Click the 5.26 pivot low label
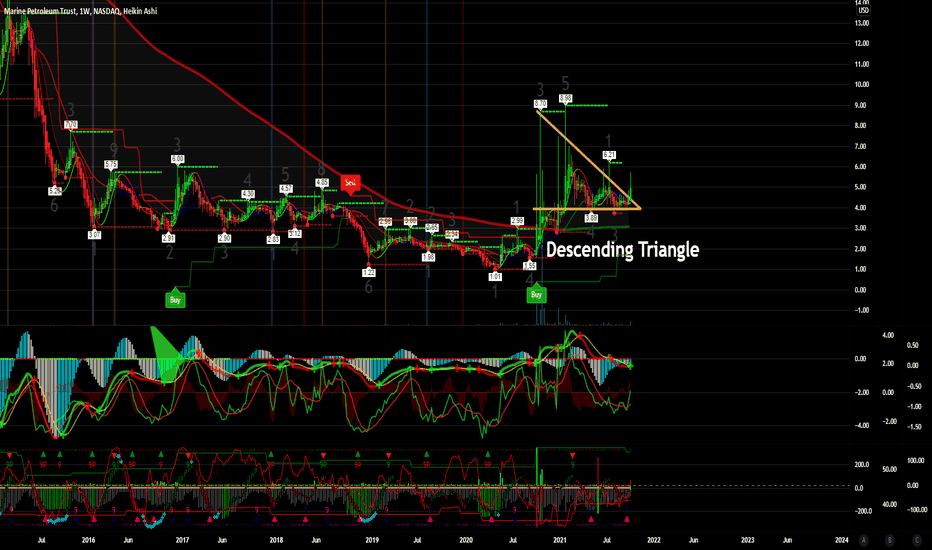The height and width of the screenshot is (550, 932). (x=55, y=191)
